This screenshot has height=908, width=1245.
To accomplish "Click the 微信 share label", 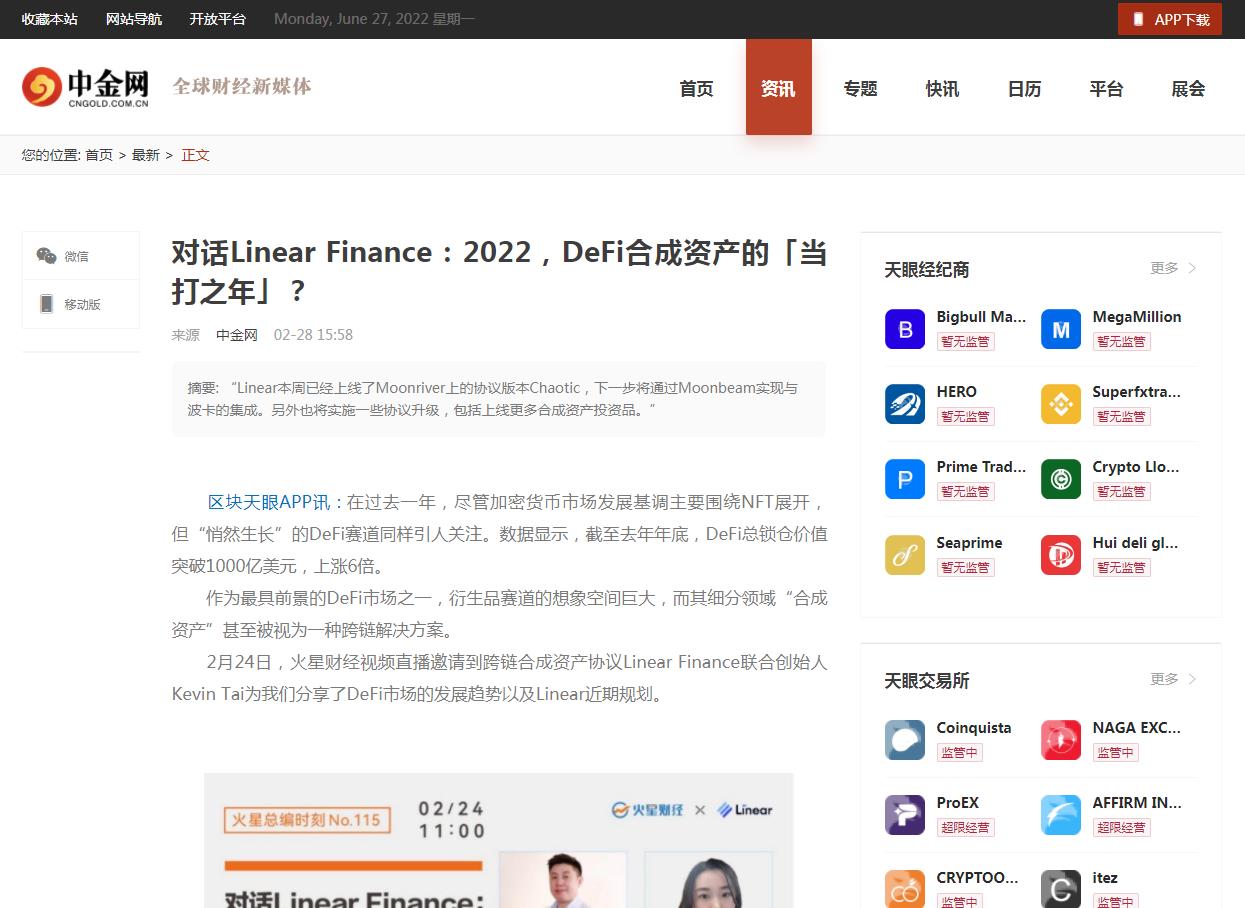I will coord(77,256).
